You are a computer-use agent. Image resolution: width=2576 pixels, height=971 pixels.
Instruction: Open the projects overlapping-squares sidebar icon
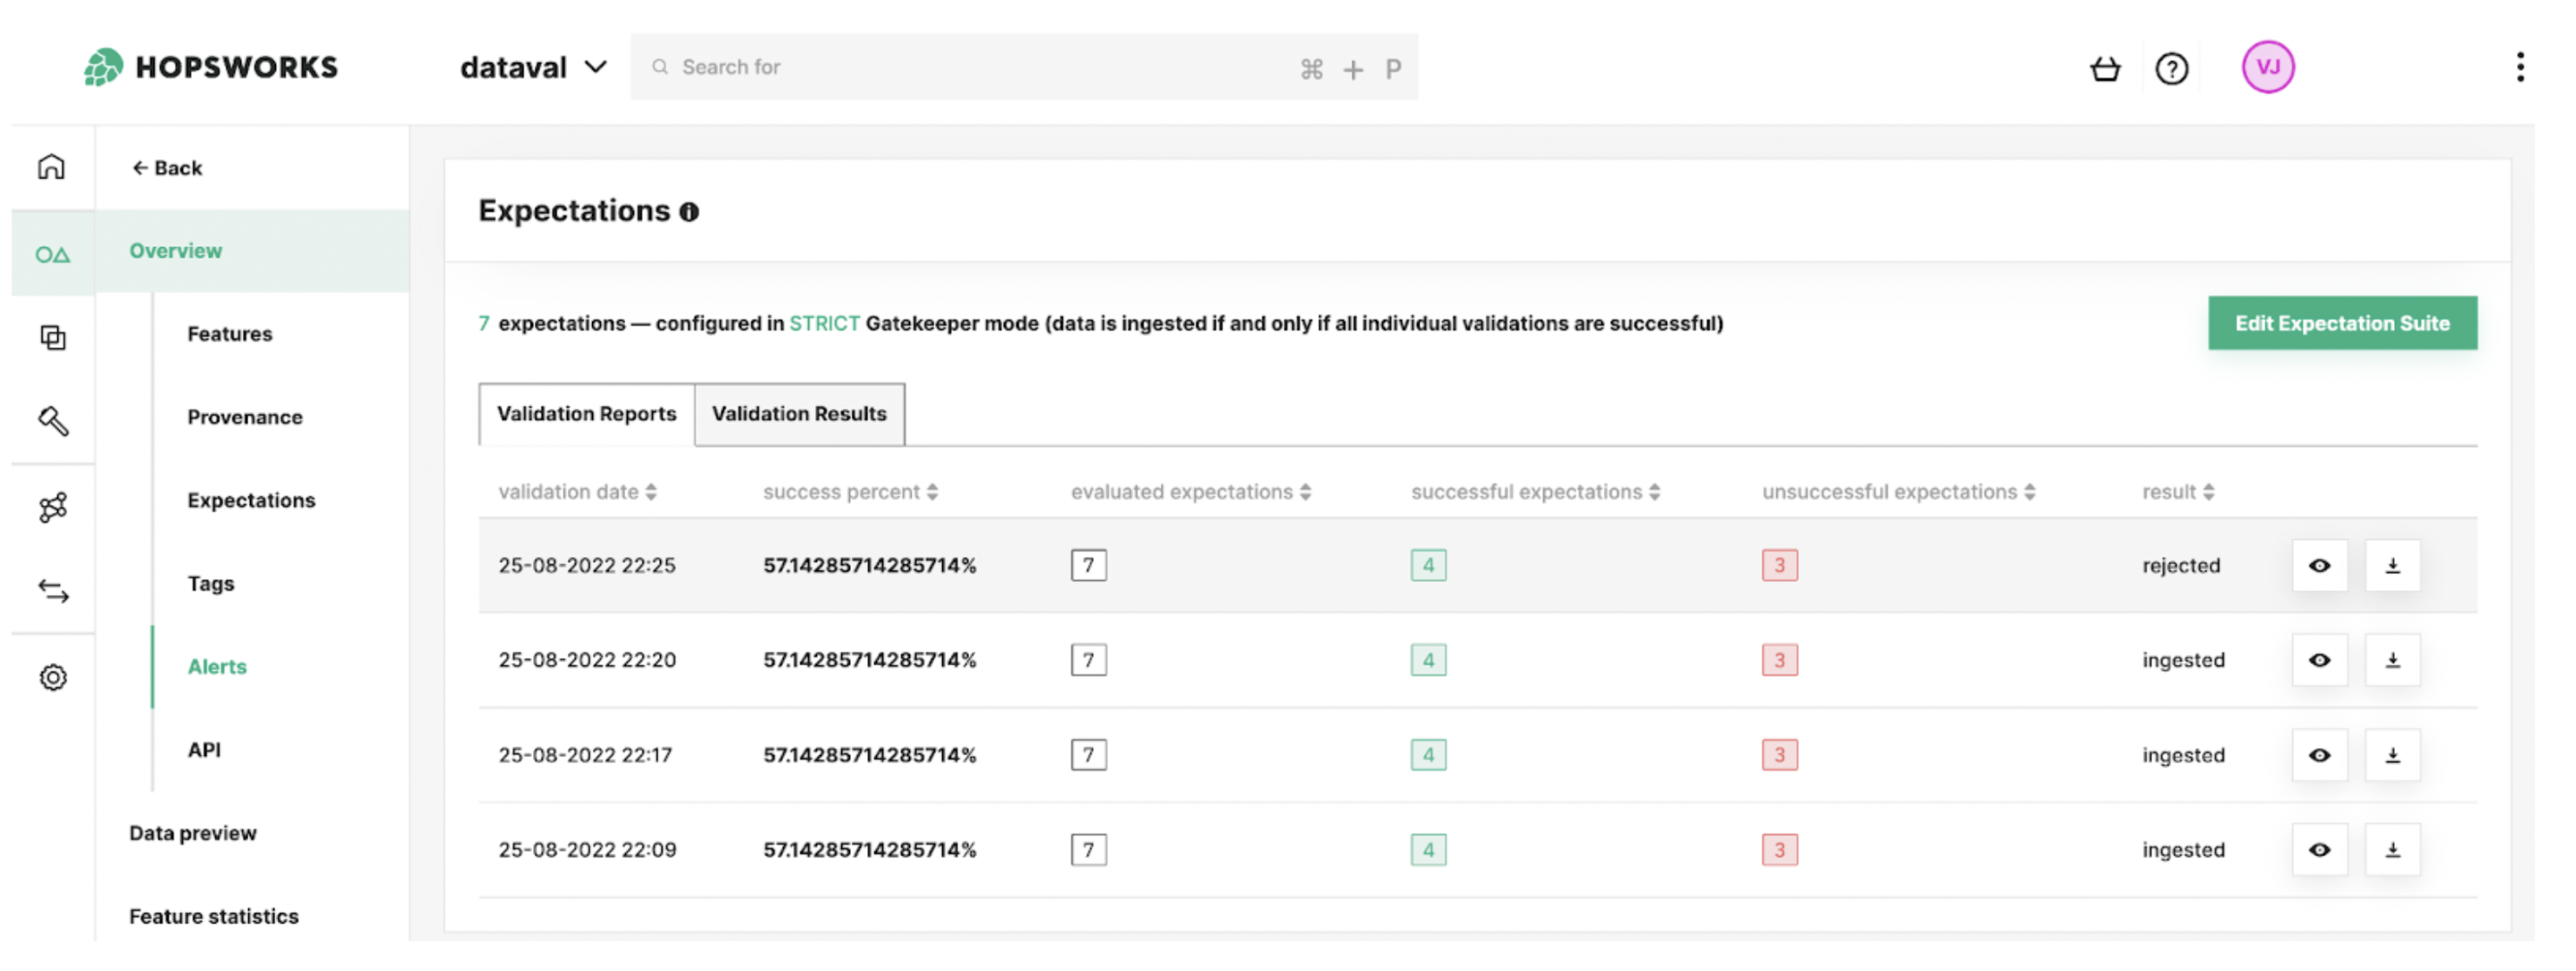pyautogui.click(x=51, y=338)
